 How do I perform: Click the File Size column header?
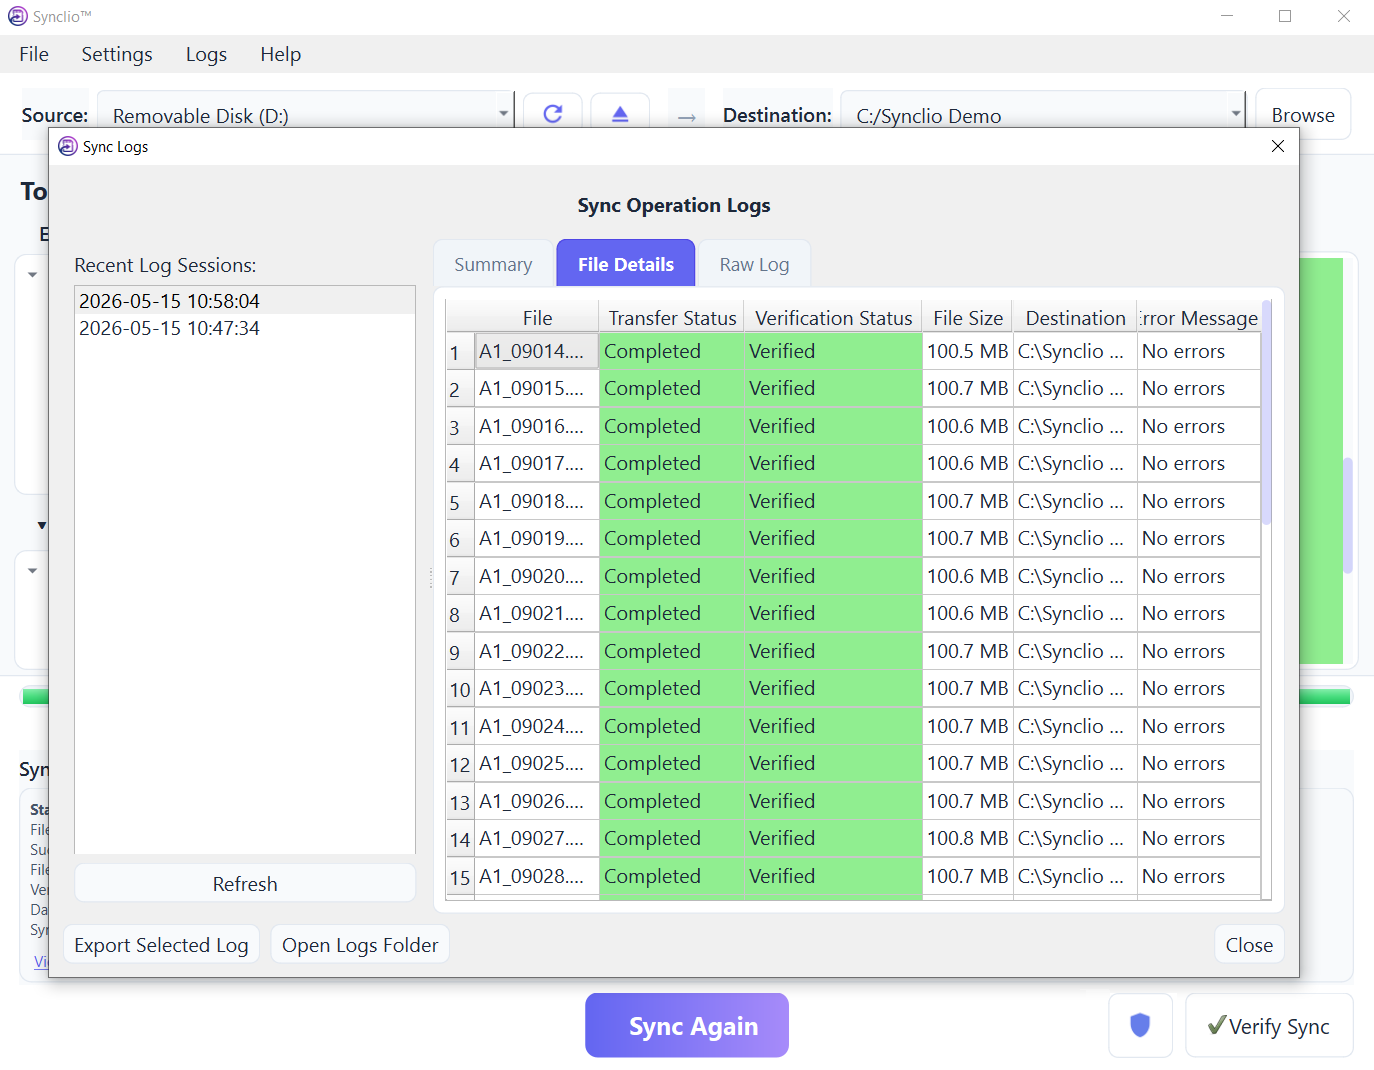[x=967, y=318]
